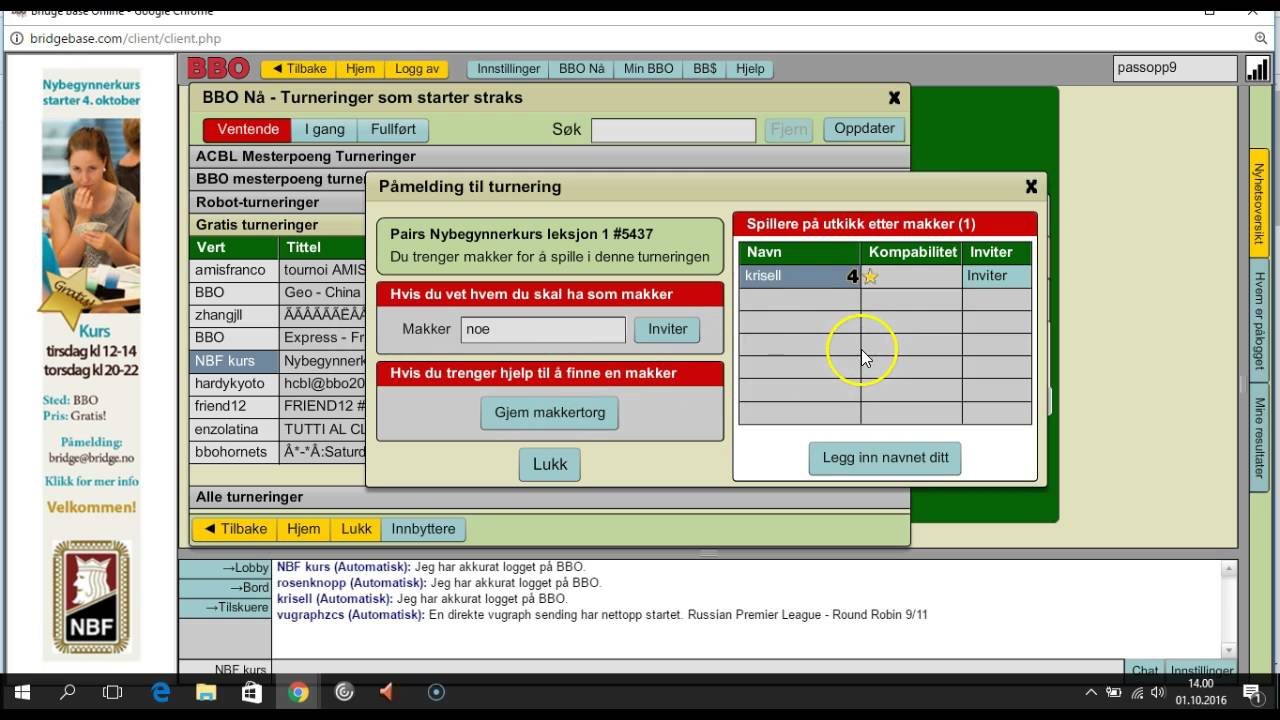Click the Fjern button
The height and width of the screenshot is (720, 1280).
(x=789, y=130)
